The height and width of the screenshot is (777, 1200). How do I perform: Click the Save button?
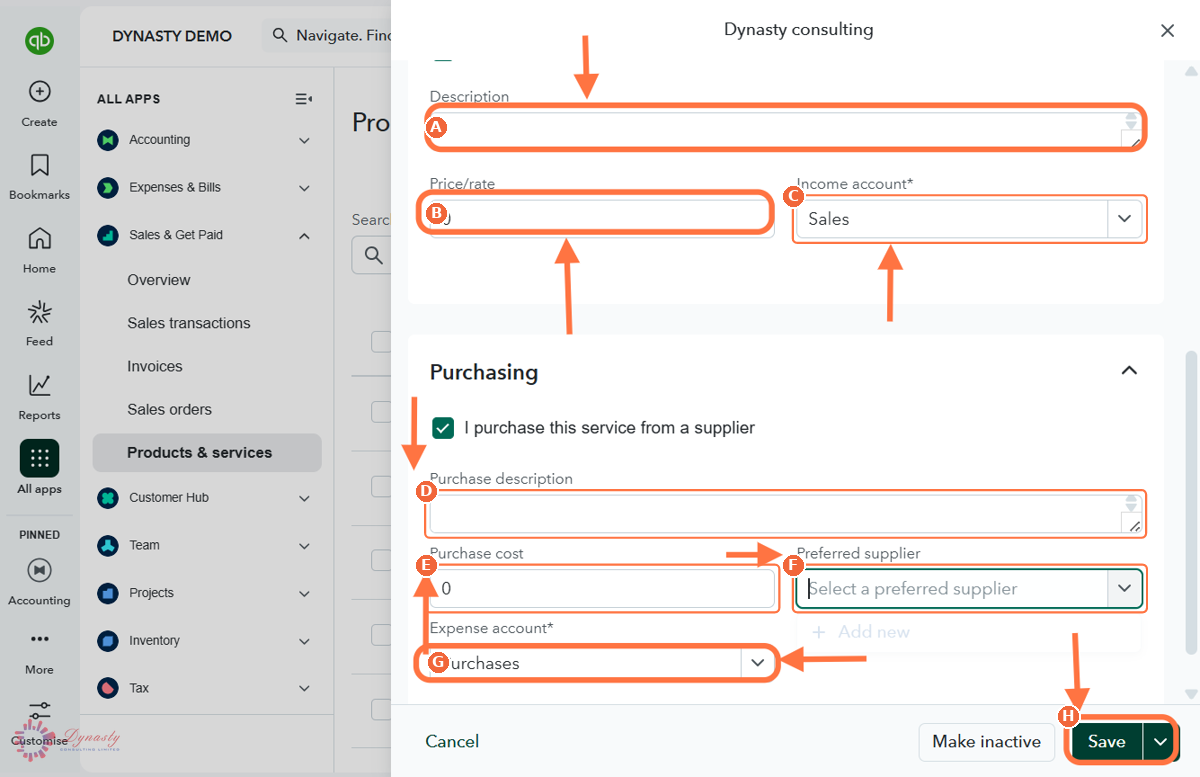1107,741
